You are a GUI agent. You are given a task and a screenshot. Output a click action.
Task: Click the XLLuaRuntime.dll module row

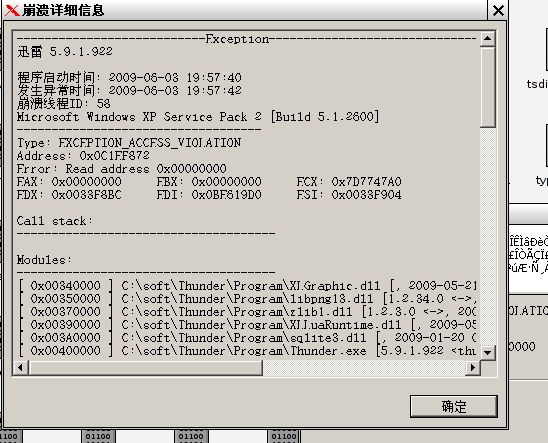(x=247, y=325)
